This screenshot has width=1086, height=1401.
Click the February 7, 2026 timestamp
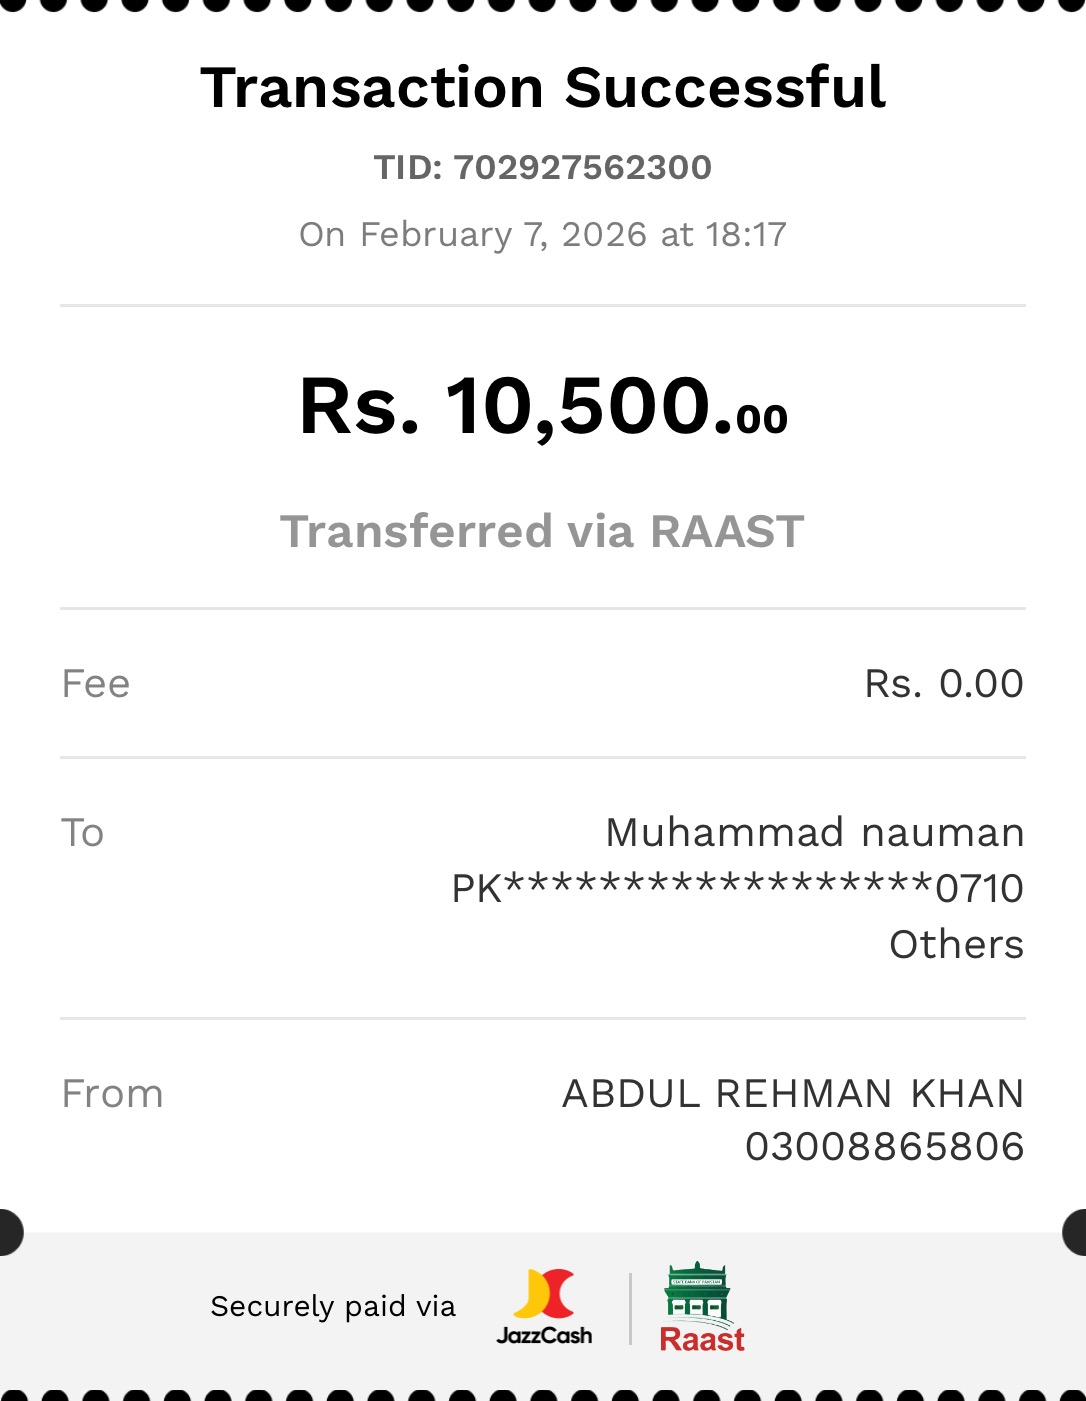[543, 234]
